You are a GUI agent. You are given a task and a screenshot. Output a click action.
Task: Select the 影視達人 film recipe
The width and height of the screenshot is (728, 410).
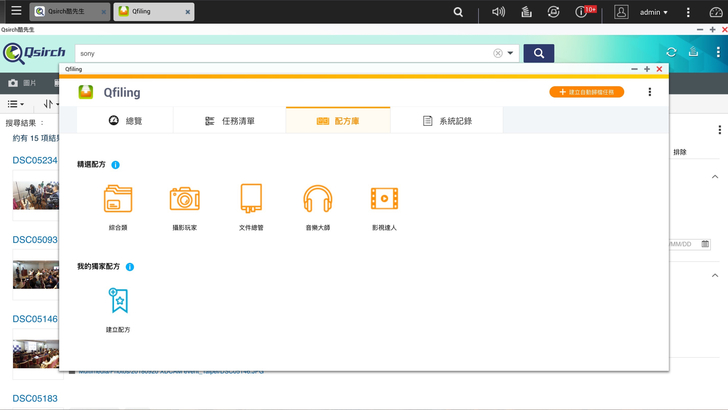click(384, 200)
